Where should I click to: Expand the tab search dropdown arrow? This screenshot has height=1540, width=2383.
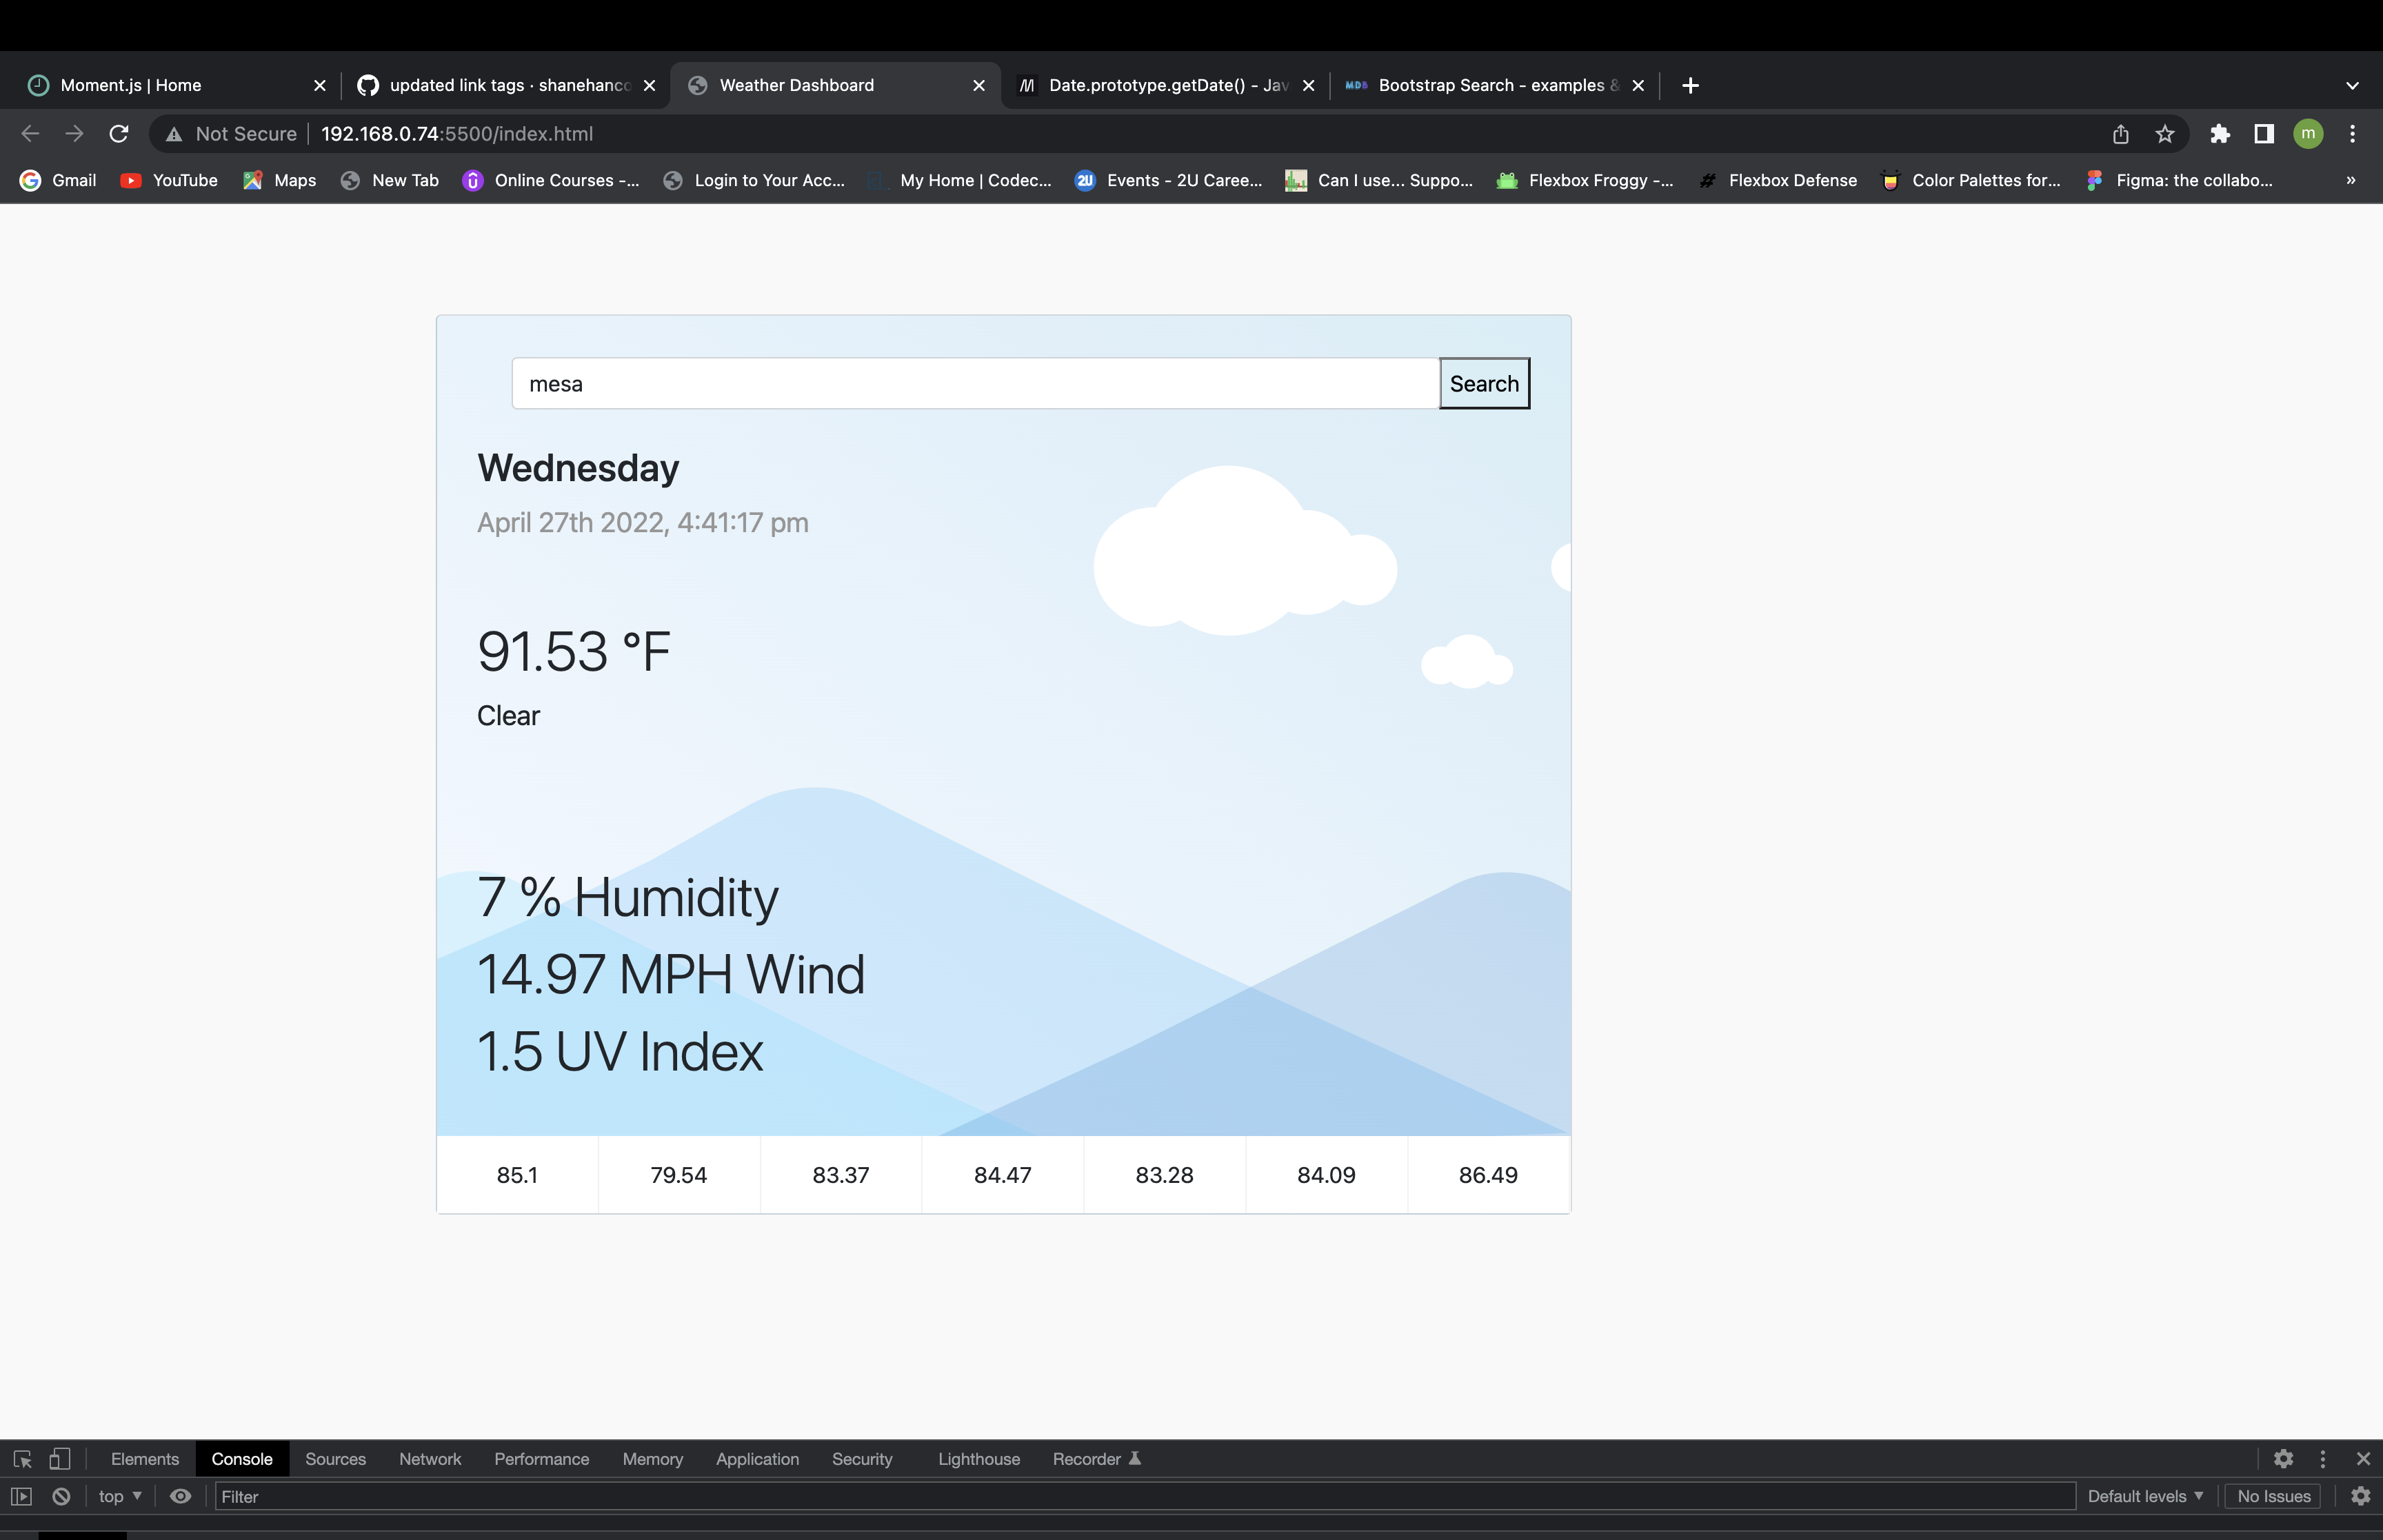pos(2352,86)
